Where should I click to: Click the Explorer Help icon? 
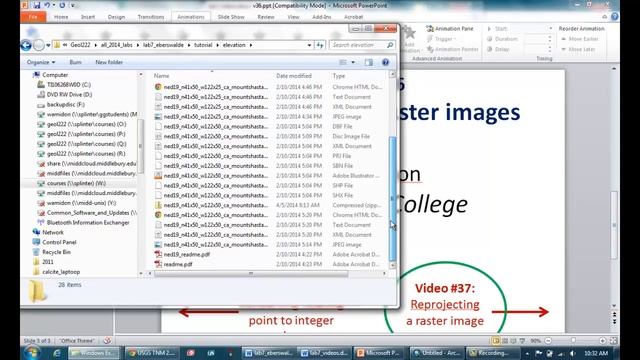pos(385,62)
